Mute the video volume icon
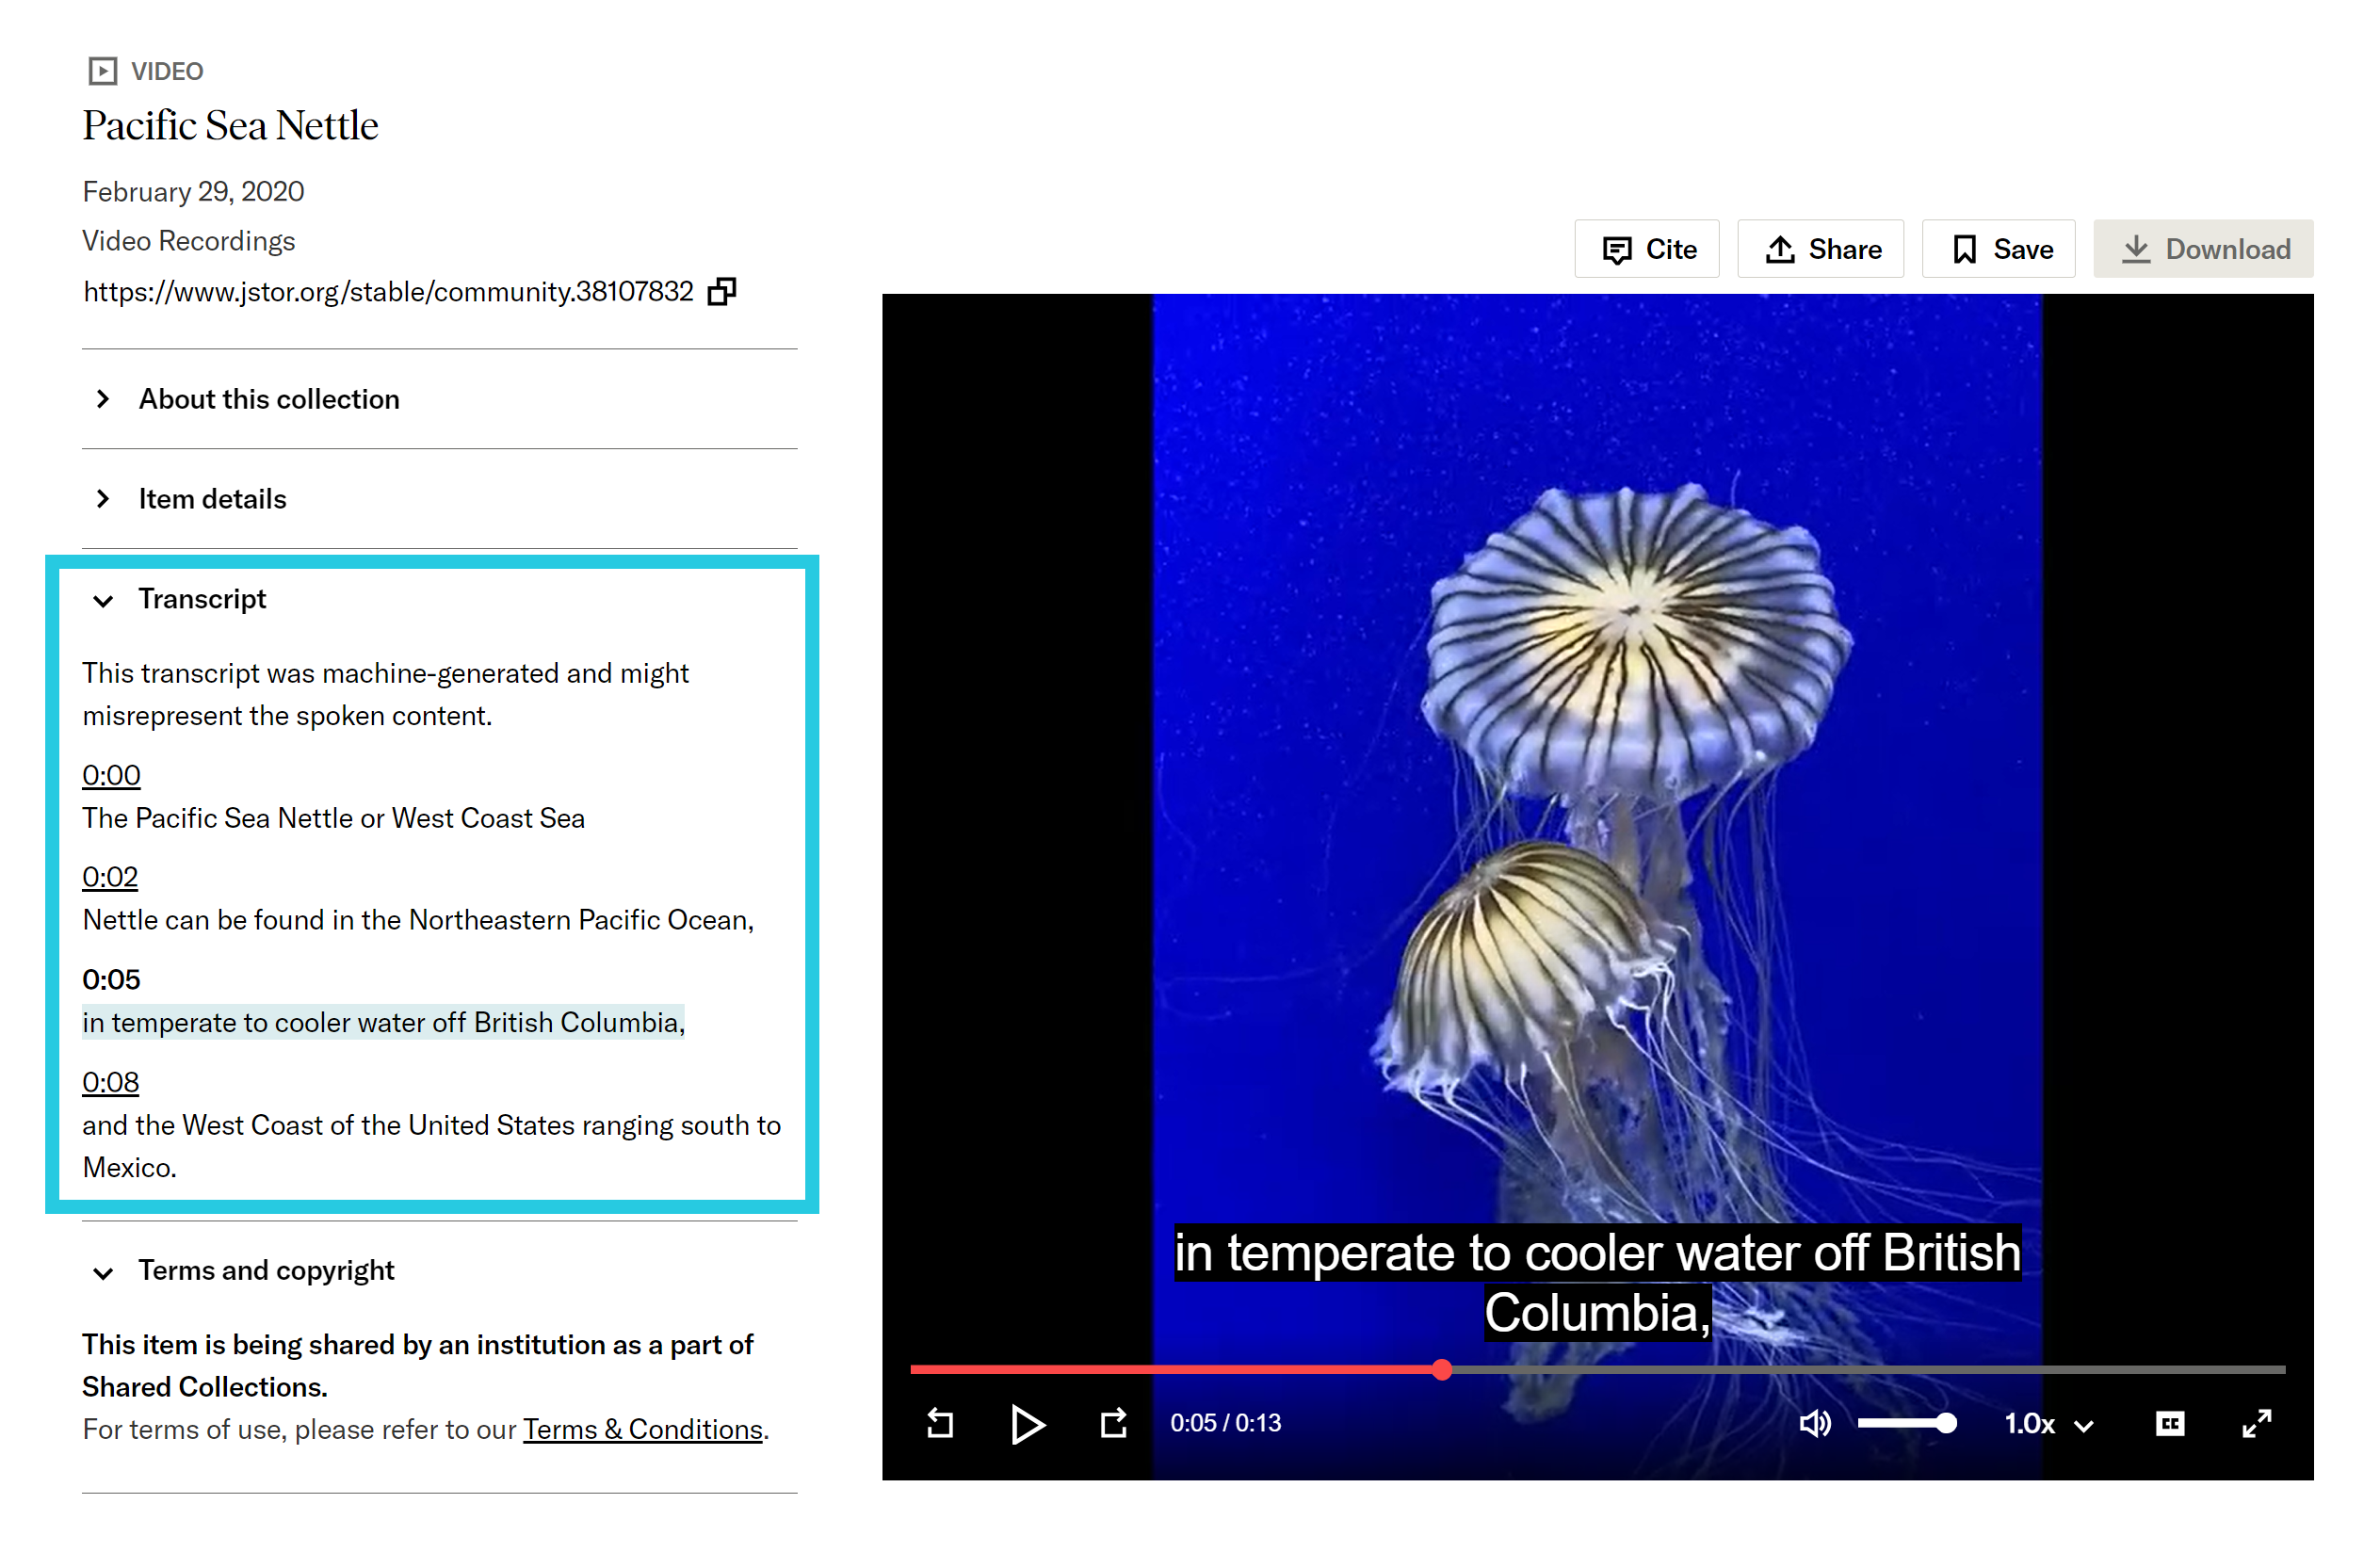Viewport: 2380px width, 1568px height. tap(1815, 1423)
